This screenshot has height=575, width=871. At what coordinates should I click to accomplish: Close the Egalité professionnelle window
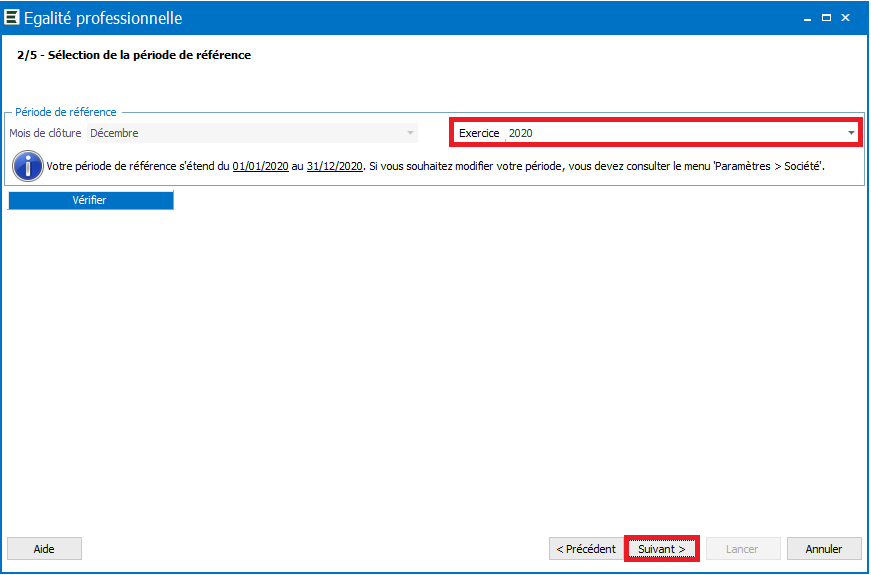click(x=845, y=18)
